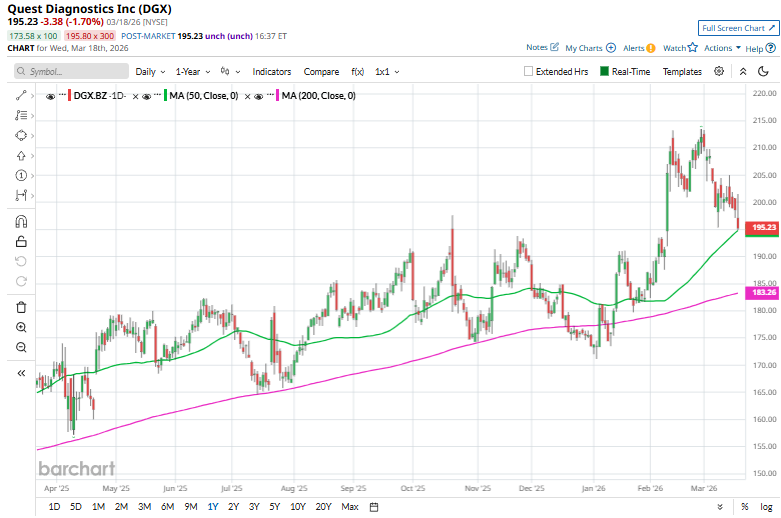Viewport: 781px width, 518px height.
Task: Click the lock drawings icon
Action: 21,241
